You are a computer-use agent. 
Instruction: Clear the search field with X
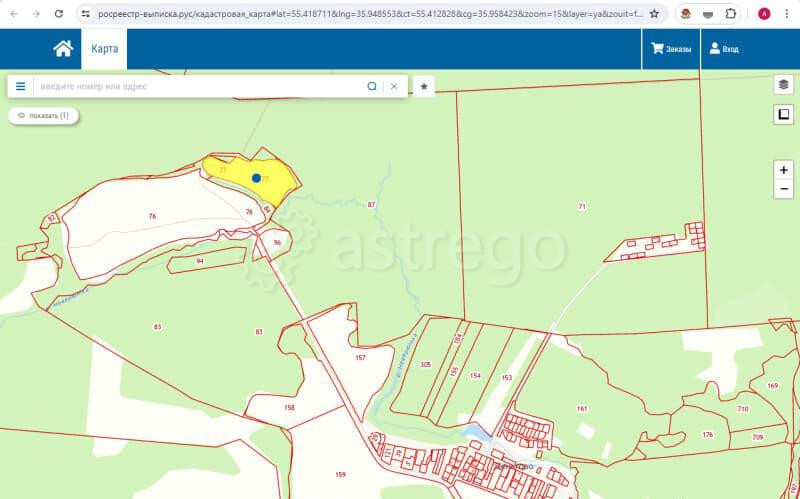394,86
